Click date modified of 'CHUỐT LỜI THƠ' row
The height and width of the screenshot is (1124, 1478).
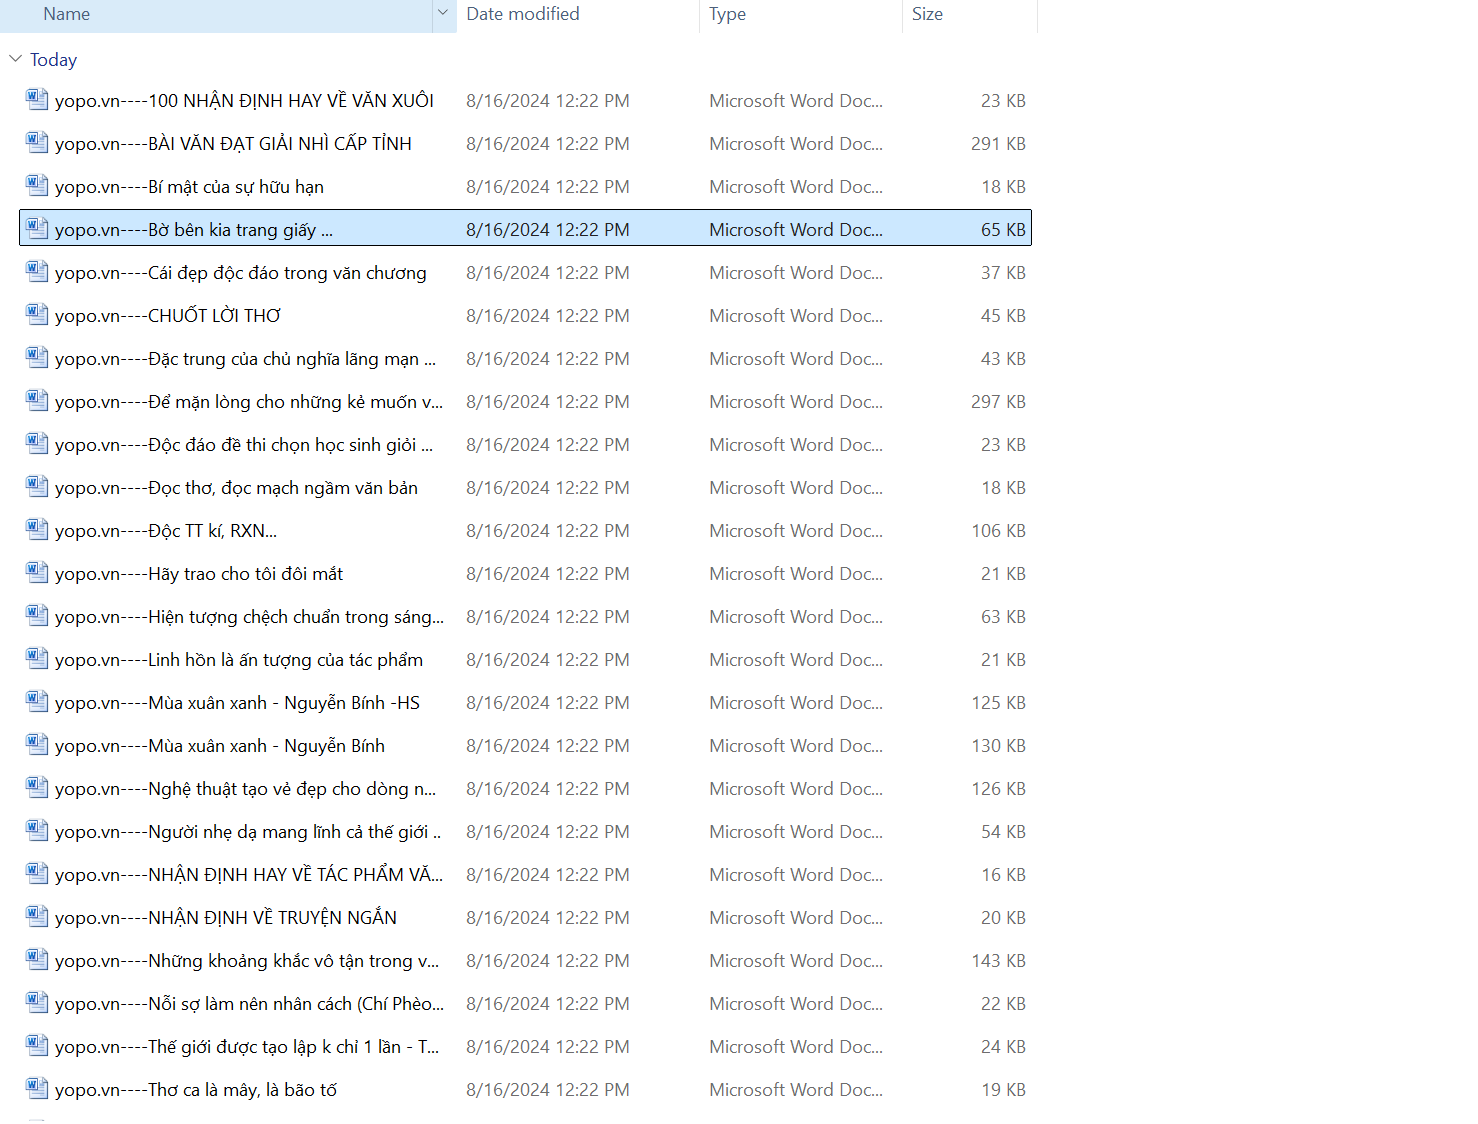click(x=548, y=316)
